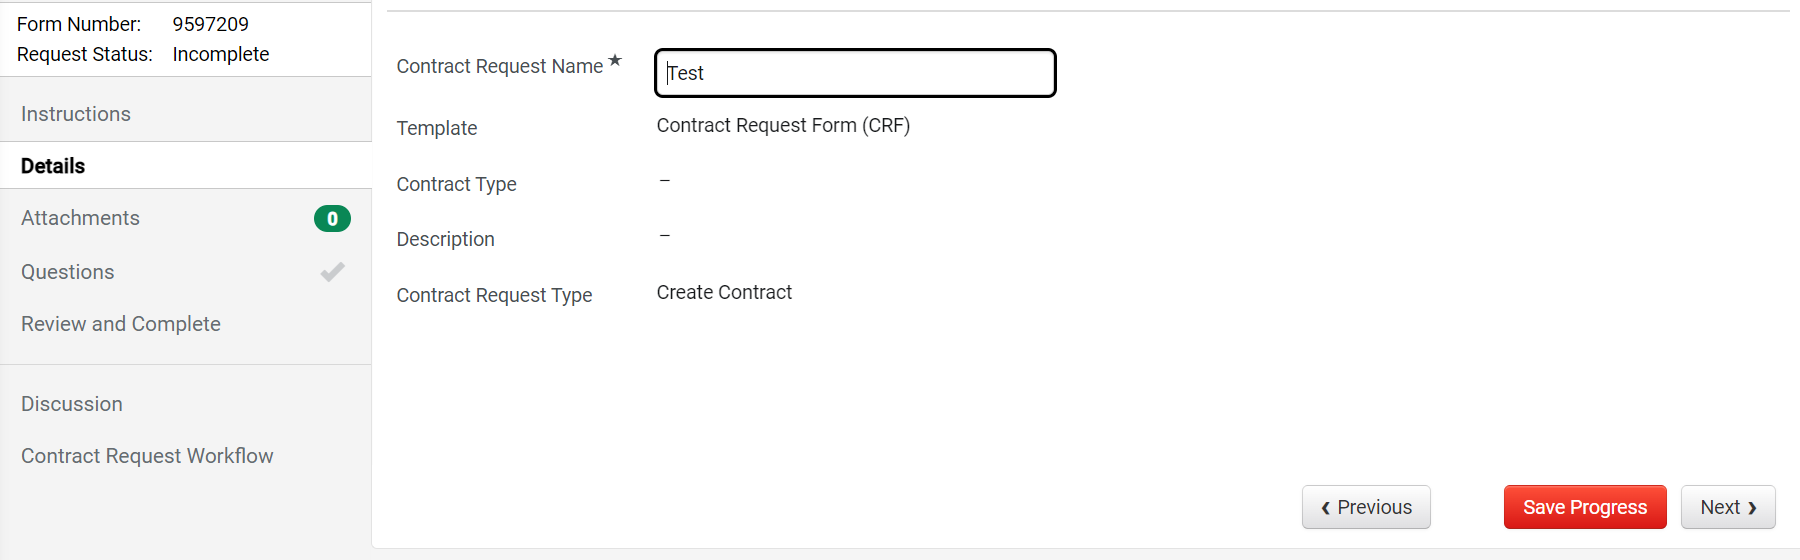Image resolution: width=1800 pixels, height=560 pixels.
Task: Open Review and Complete step
Action: coord(186,324)
